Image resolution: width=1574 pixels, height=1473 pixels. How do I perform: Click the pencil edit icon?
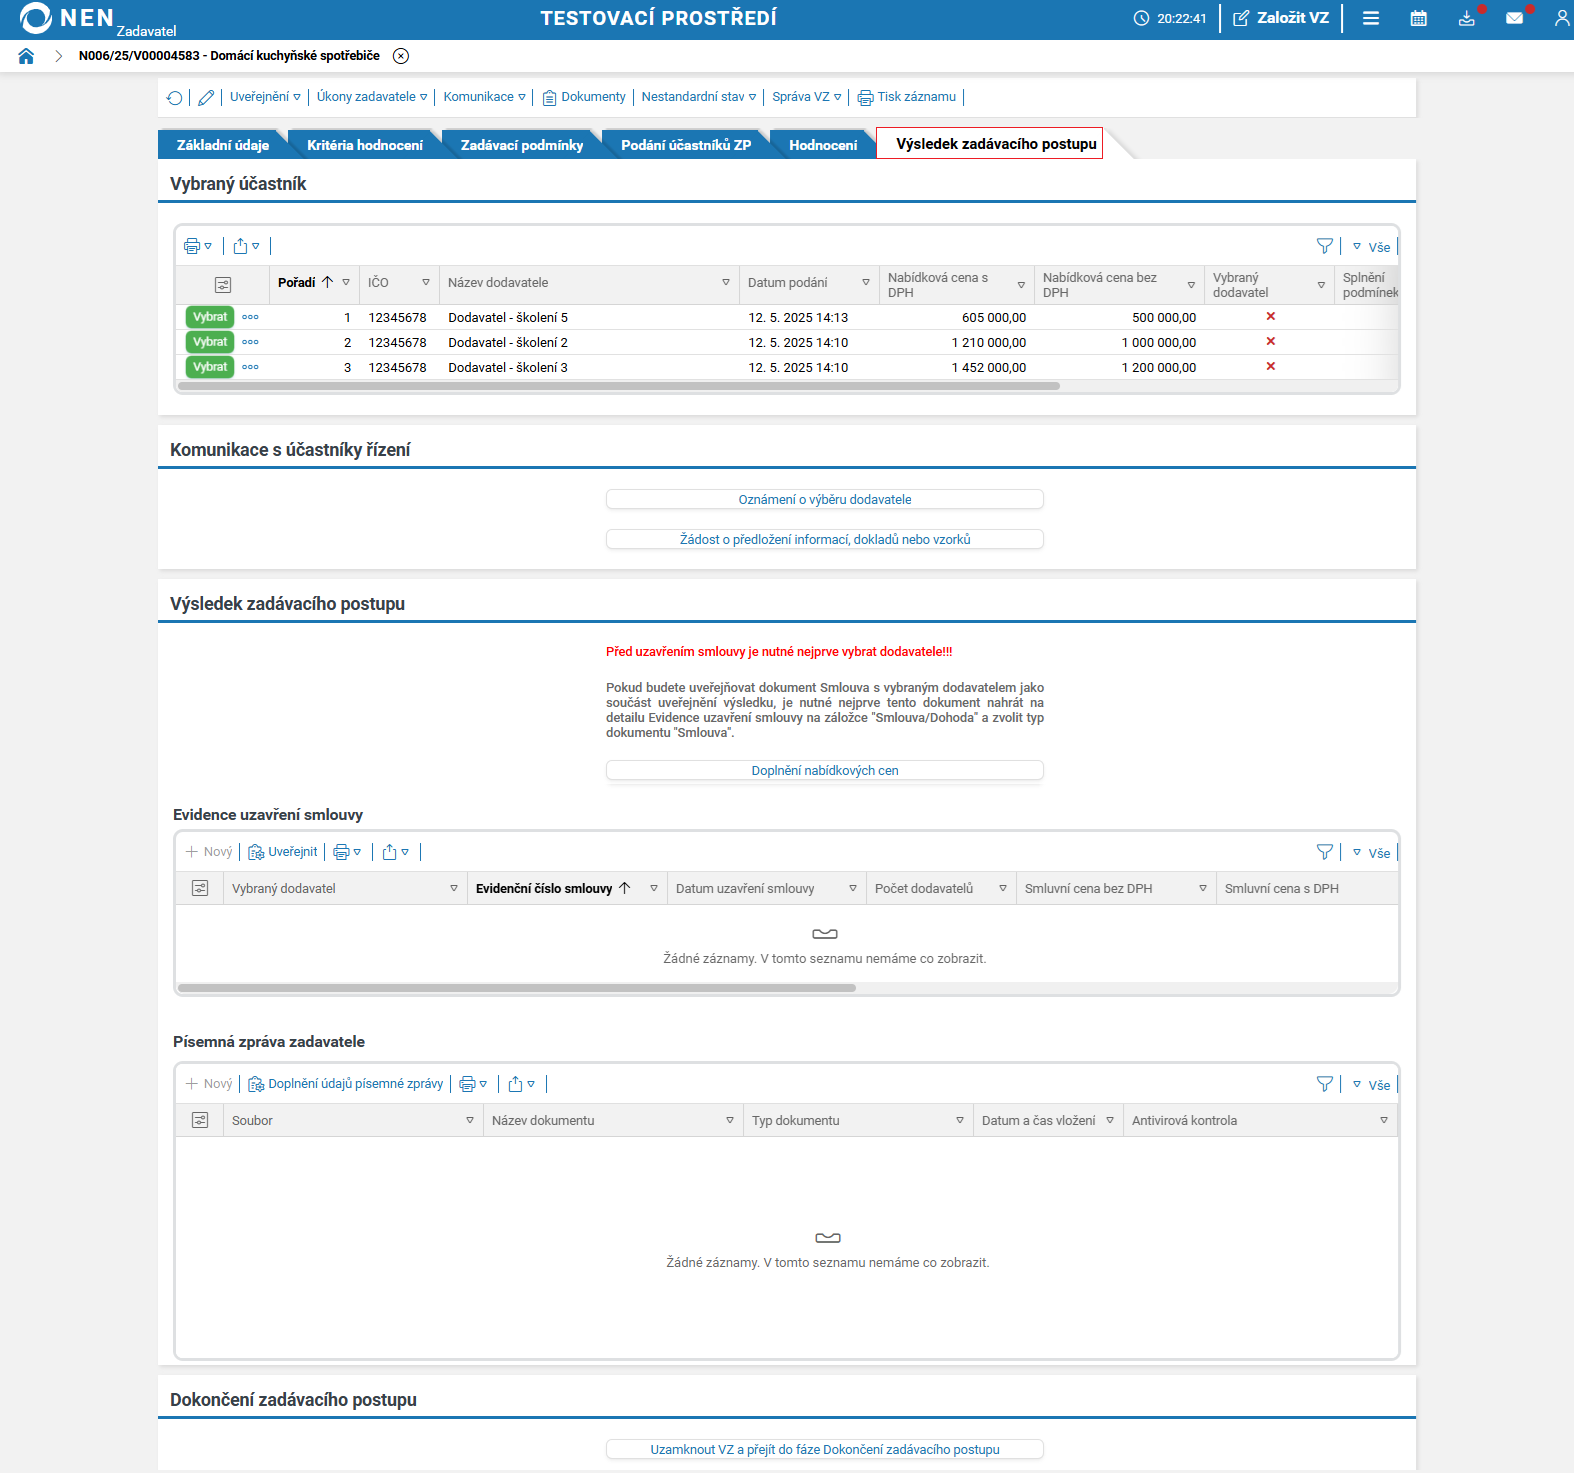click(206, 98)
